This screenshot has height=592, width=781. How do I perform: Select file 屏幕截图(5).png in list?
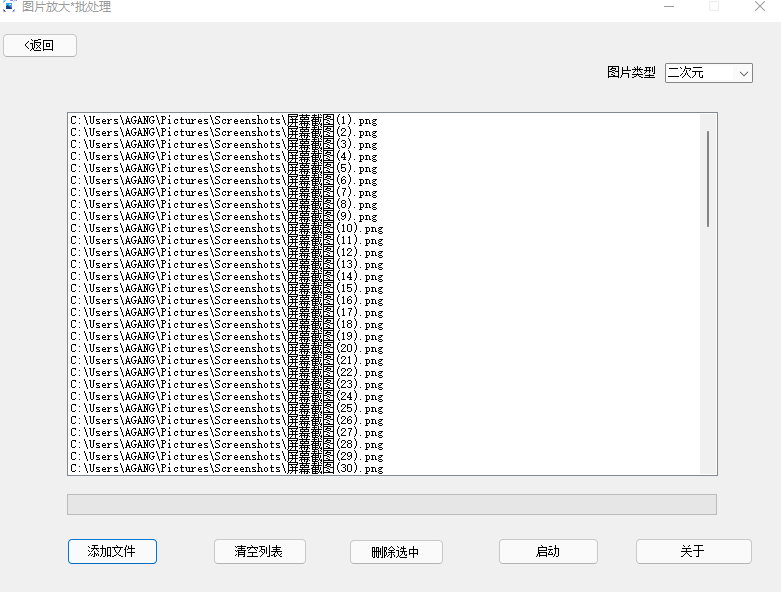(225, 168)
